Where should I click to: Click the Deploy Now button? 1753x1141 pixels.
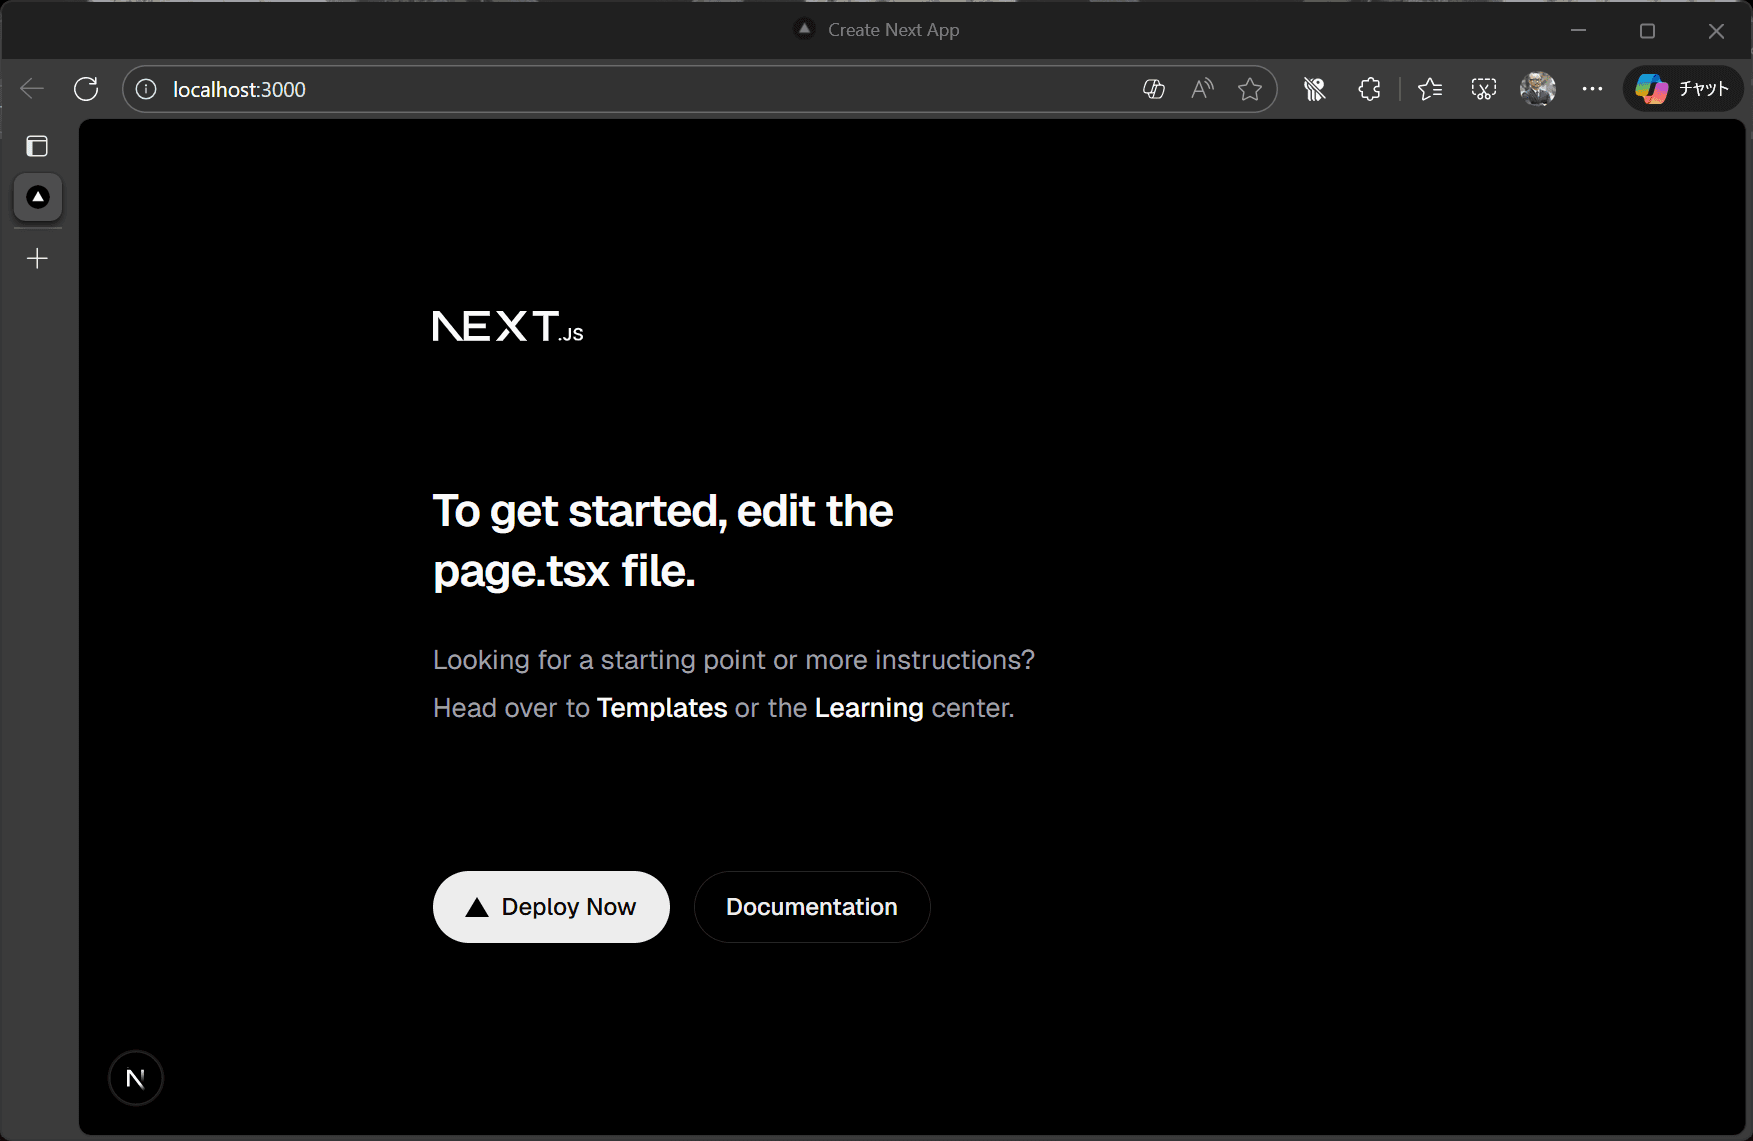(x=551, y=907)
